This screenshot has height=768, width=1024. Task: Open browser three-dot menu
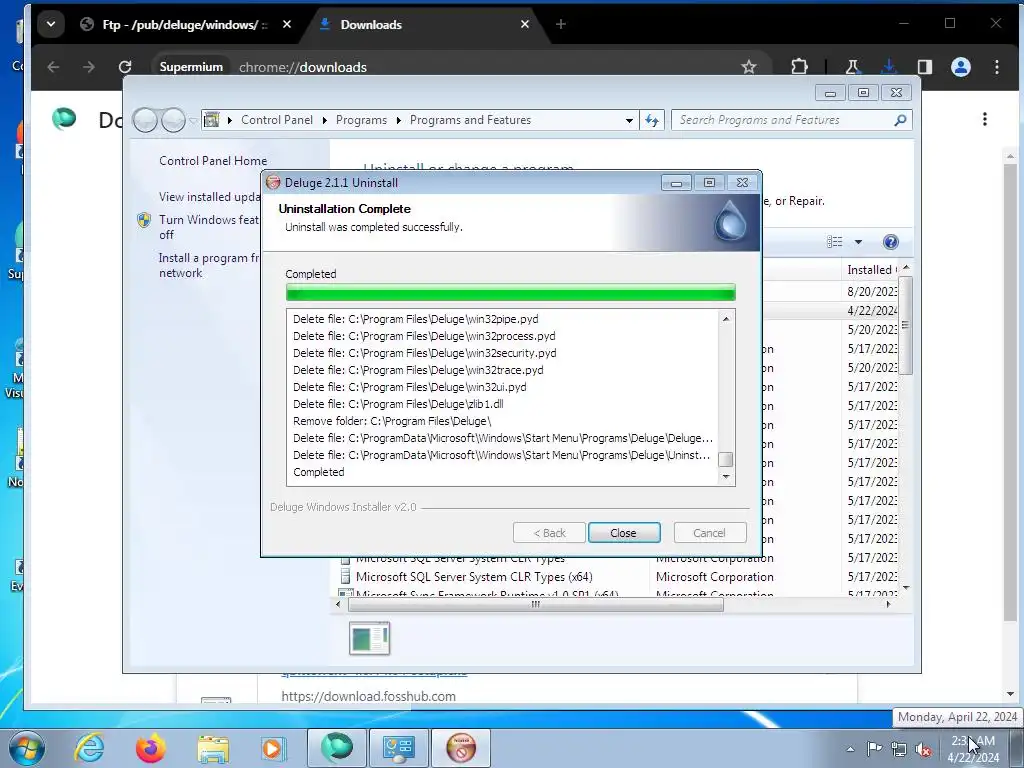997,67
